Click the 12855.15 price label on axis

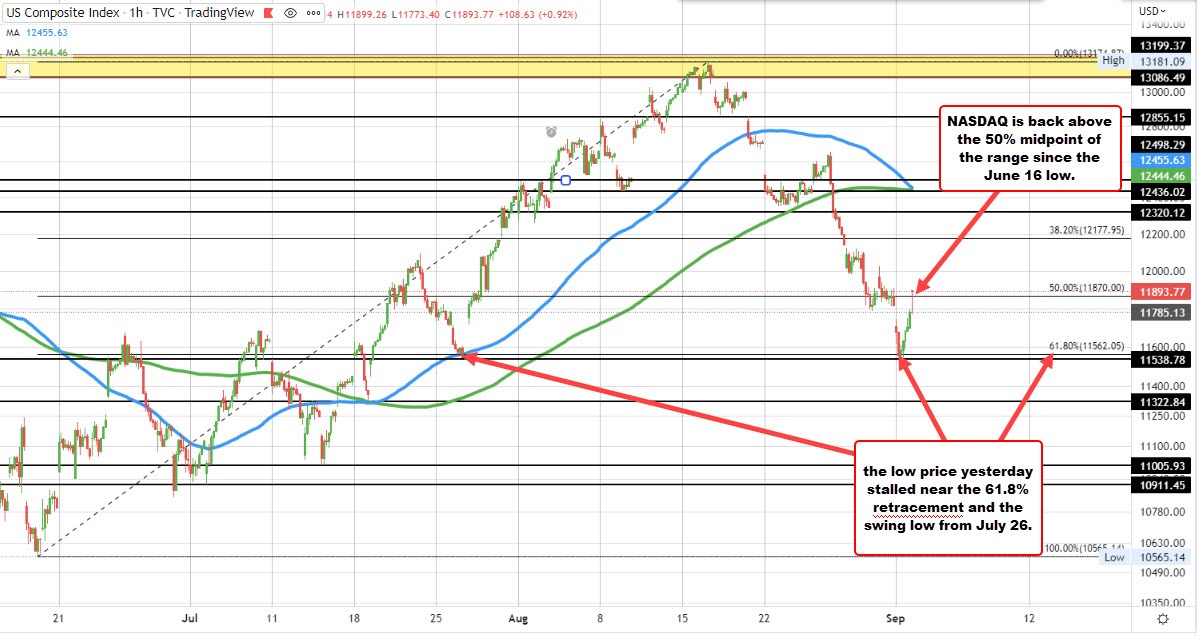pyautogui.click(x=1162, y=118)
